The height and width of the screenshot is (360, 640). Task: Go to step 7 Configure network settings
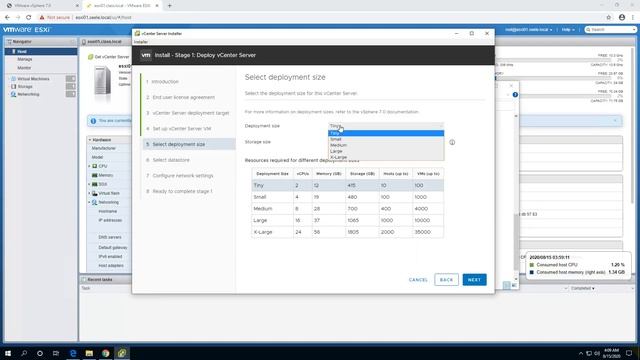tap(180, 176)
